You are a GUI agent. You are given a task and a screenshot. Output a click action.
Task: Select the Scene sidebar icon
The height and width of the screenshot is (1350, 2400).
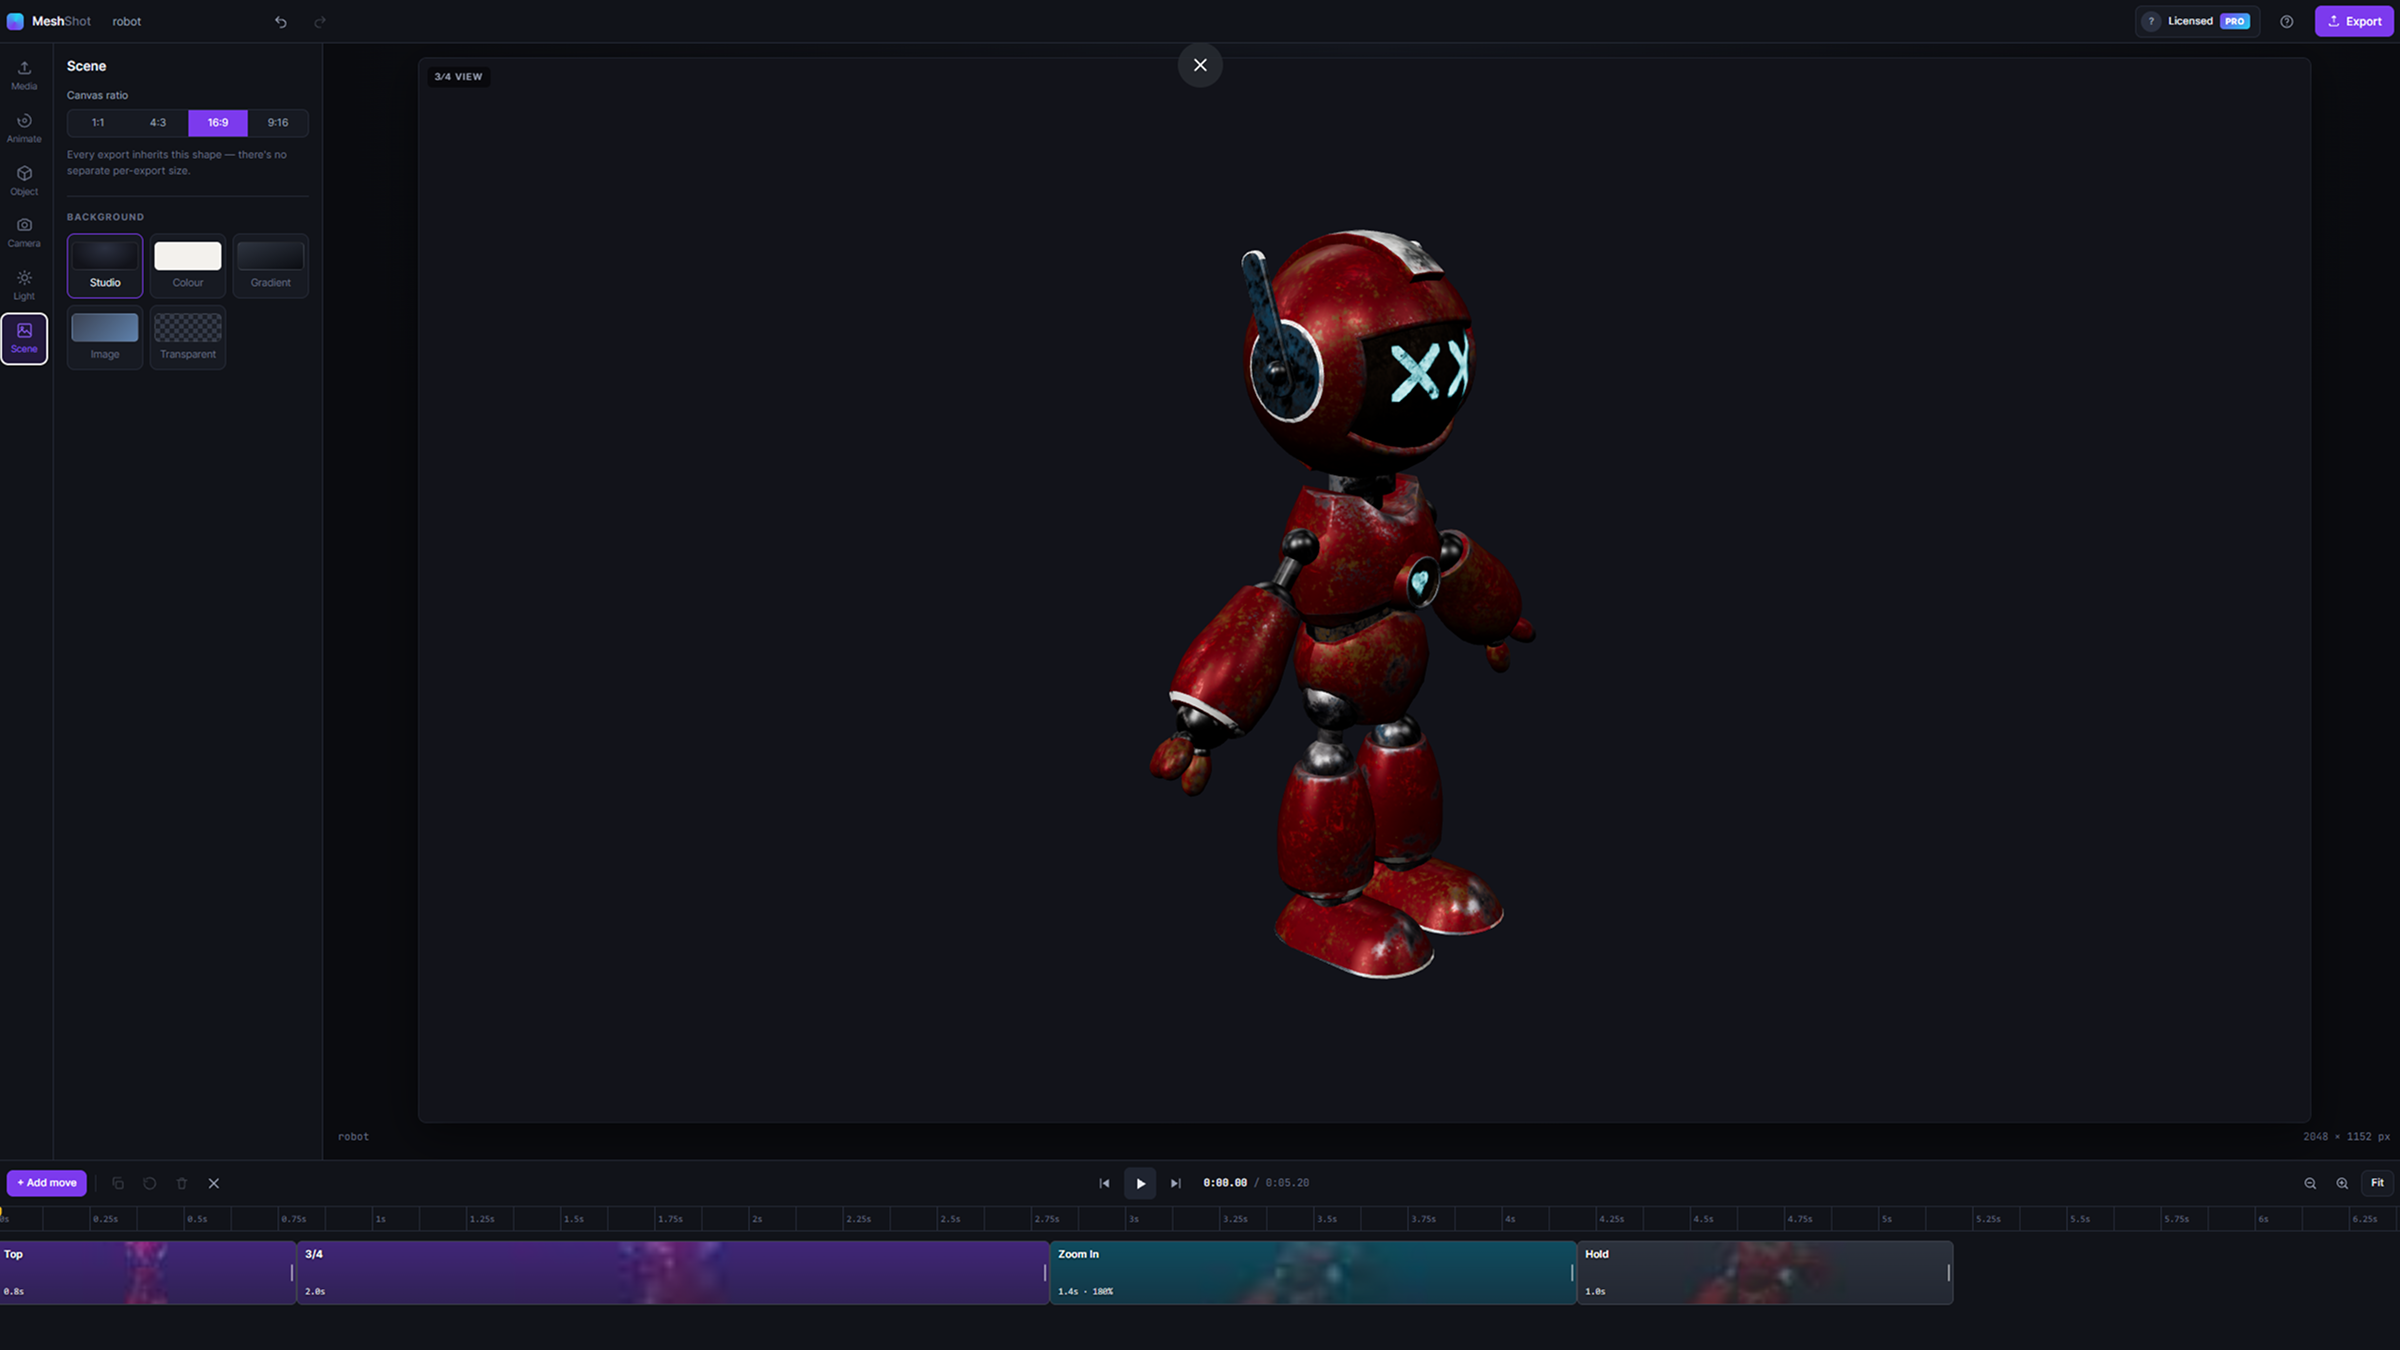pyautogui.click(x=24, y=338)
